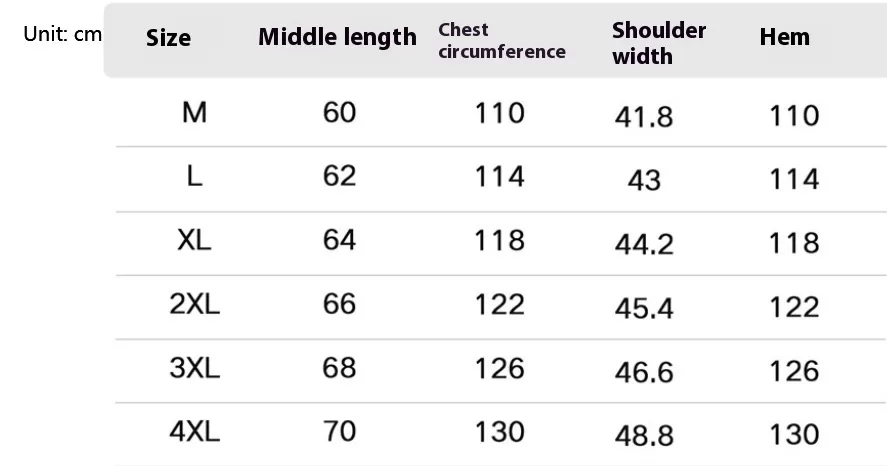Click the shoulder width cell reading 43
887x466 pixels.
click(x=644, y=180)
